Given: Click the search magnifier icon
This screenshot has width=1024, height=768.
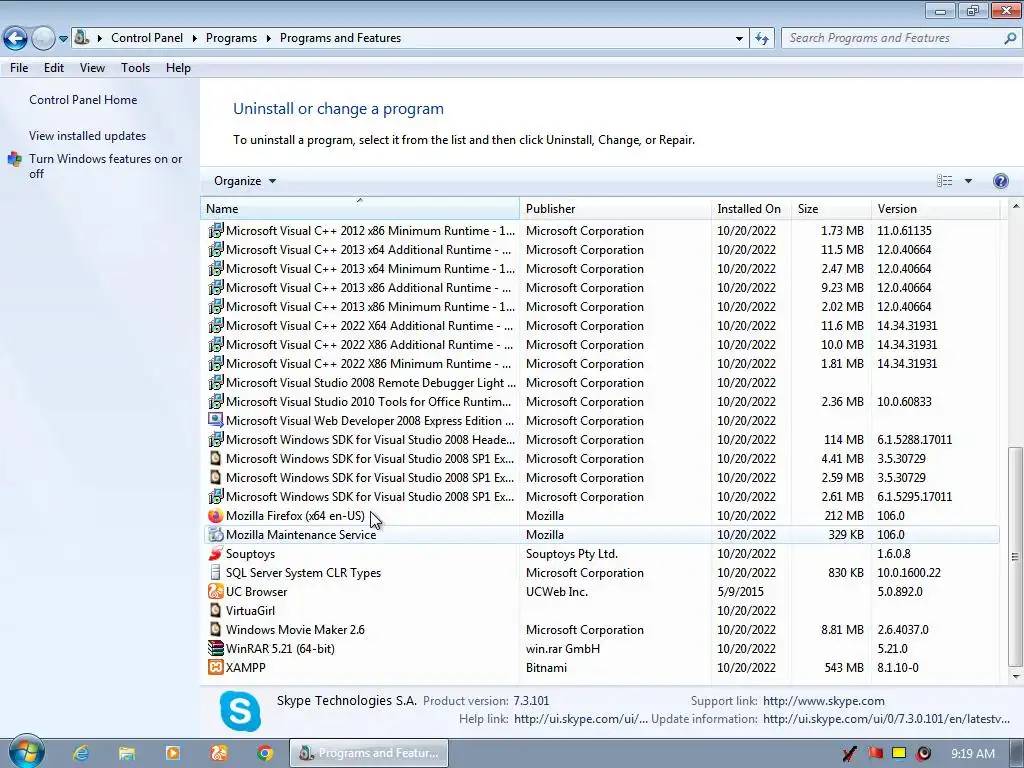Looking at the screenshot, I should 1010,38.
